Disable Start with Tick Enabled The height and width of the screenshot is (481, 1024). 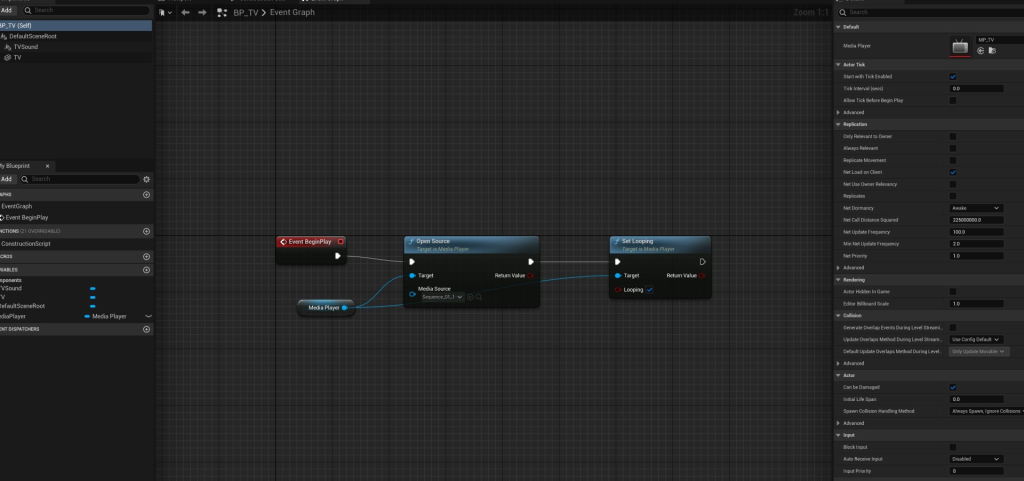[x=952, y=76]
